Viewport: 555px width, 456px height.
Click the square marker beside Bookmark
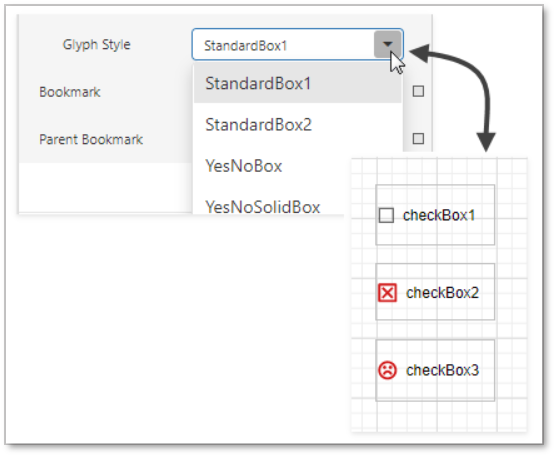418,91
